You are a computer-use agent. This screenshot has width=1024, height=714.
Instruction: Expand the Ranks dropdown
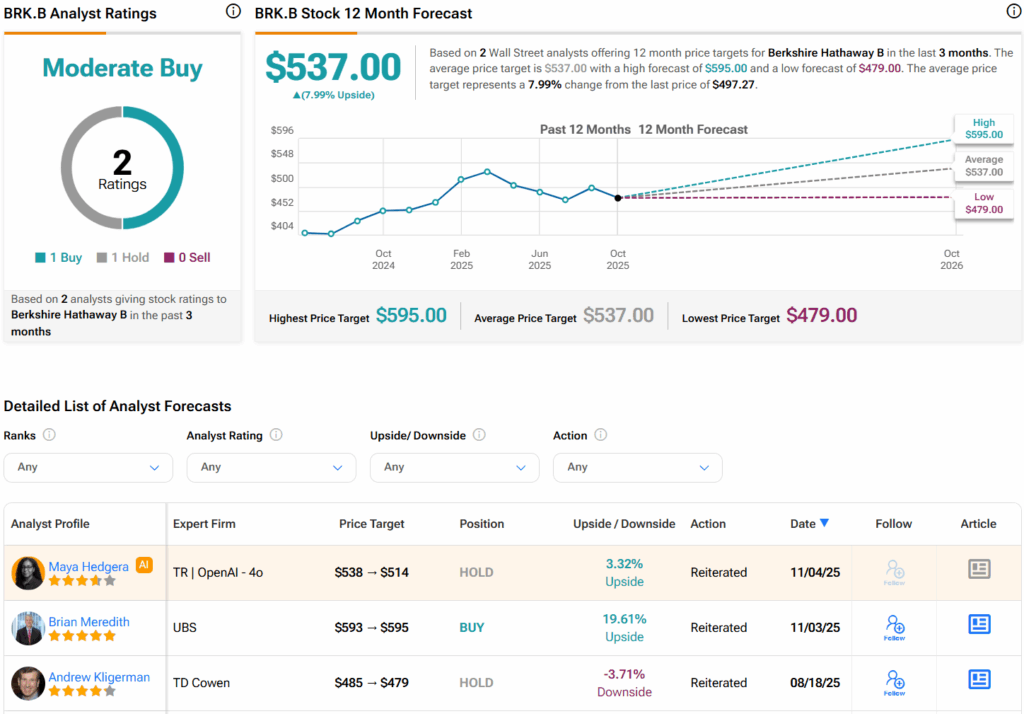coord(88,467)
